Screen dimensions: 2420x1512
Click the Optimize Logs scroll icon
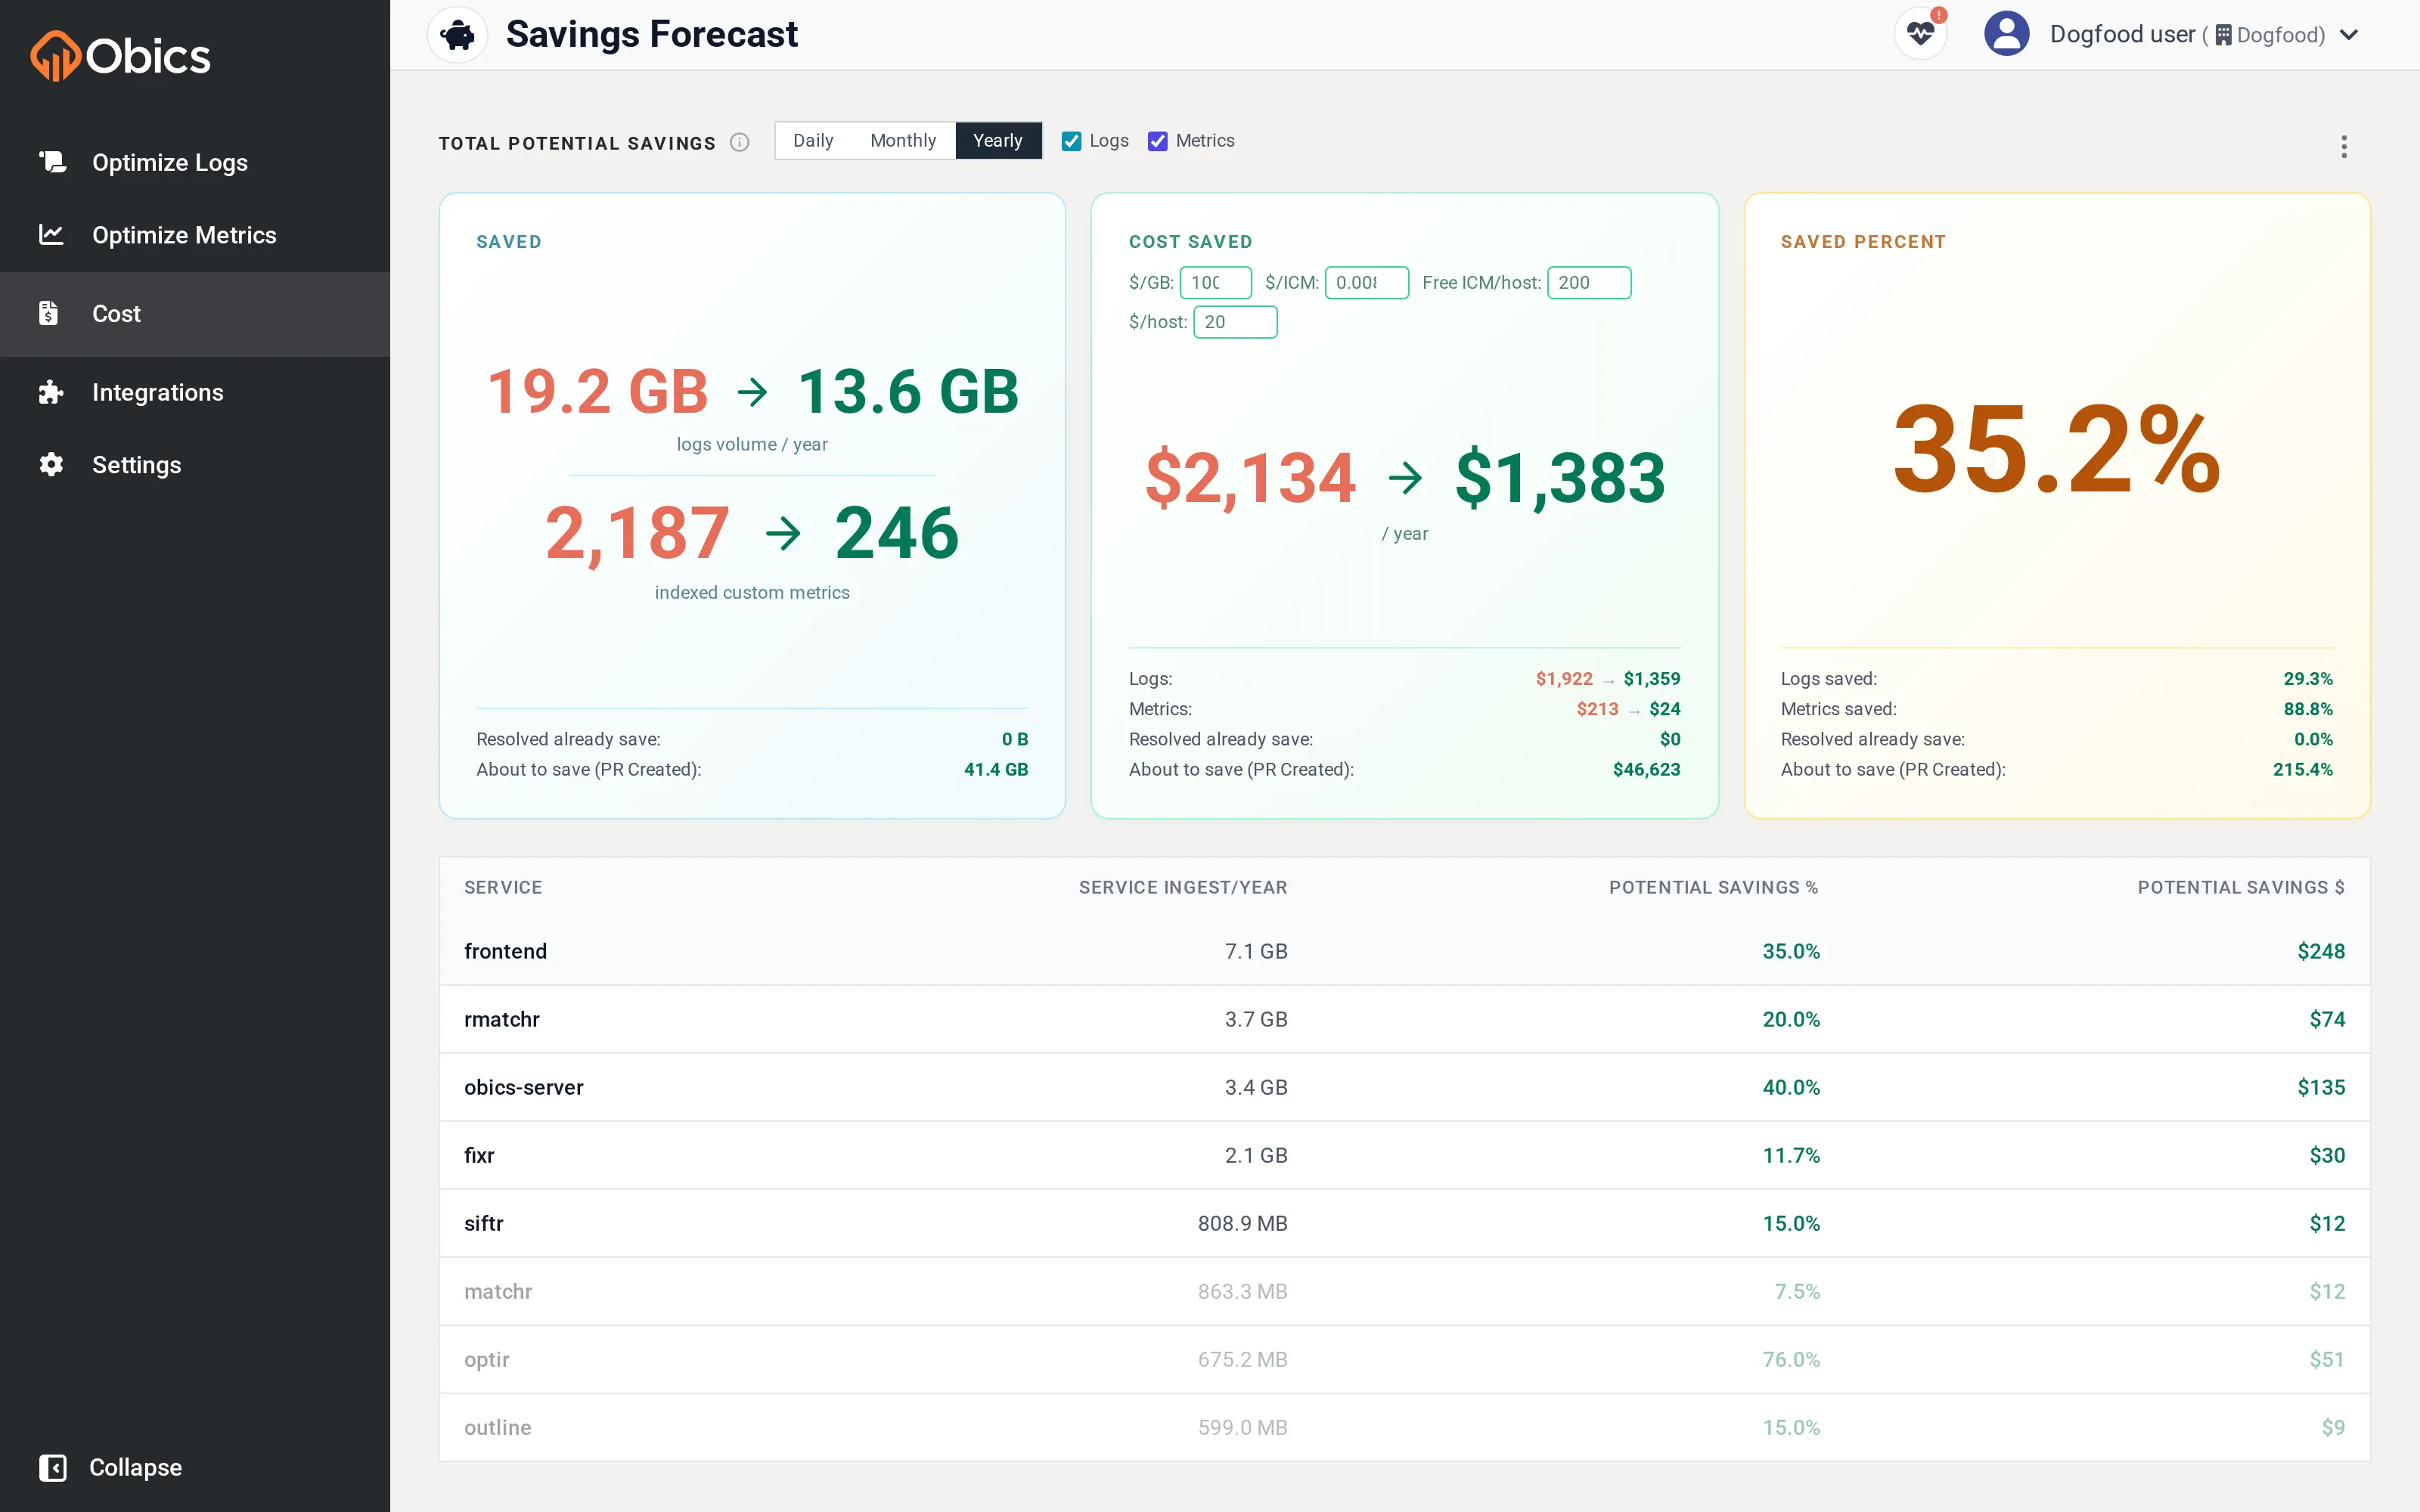pyautogui.click(x=52, y=161)
